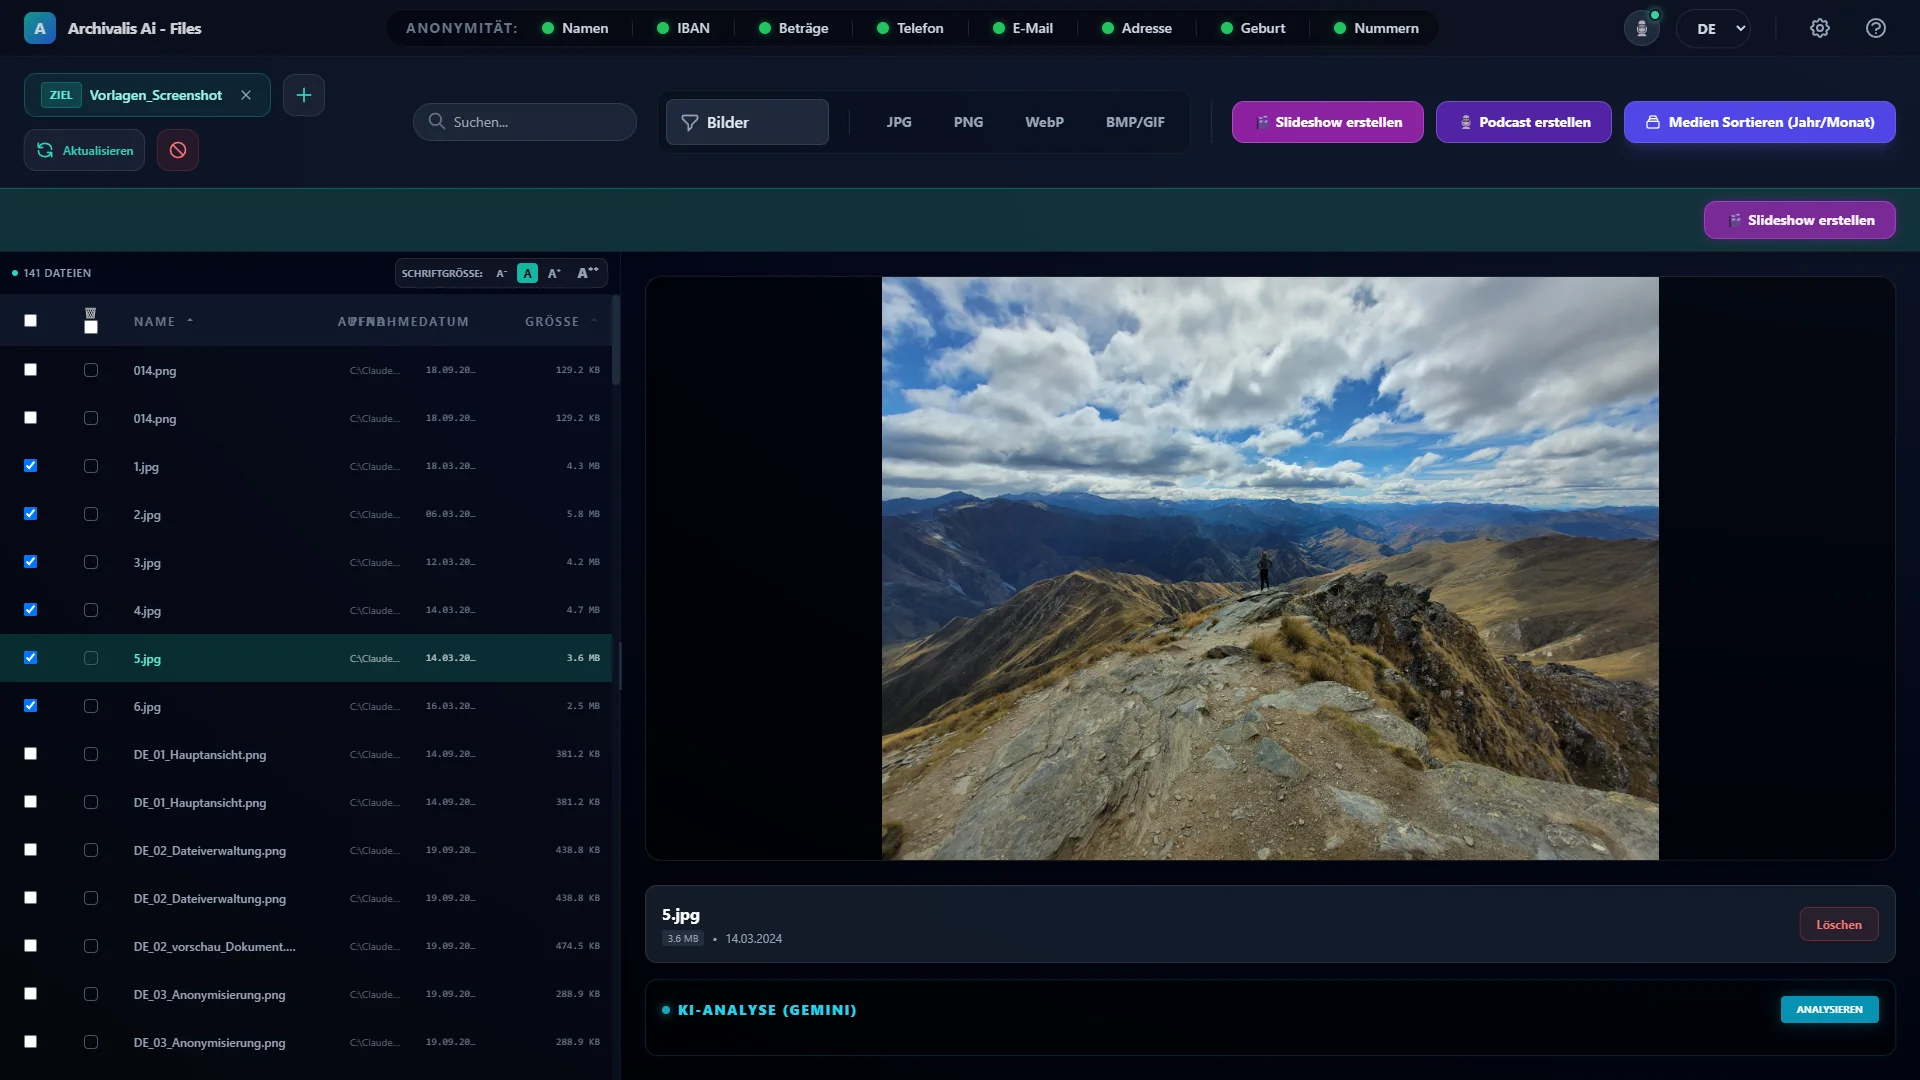Toggle the E-Mail anonymity indicator

pos(1023,28)
